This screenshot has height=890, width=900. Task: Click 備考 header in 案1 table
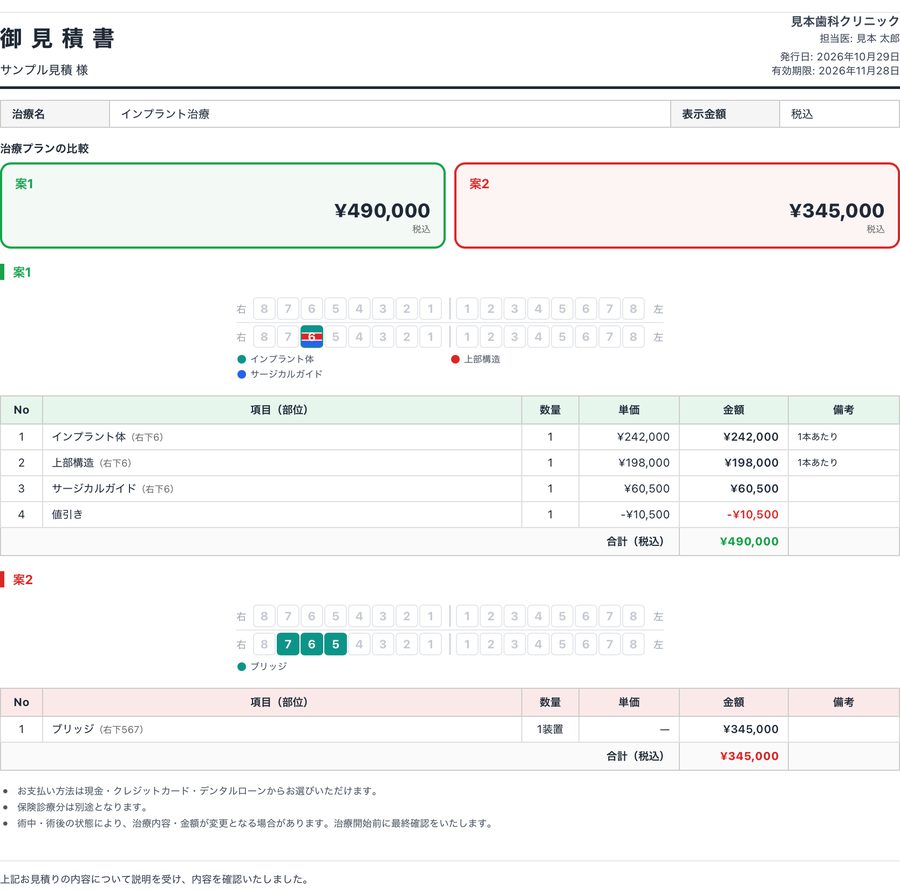point(843,410)
